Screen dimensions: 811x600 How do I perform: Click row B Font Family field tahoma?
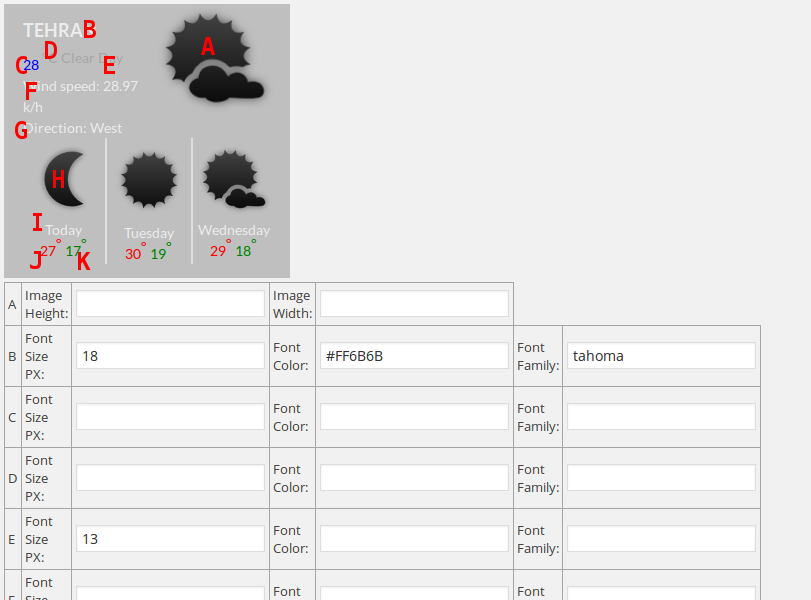[x=661, y=356]
